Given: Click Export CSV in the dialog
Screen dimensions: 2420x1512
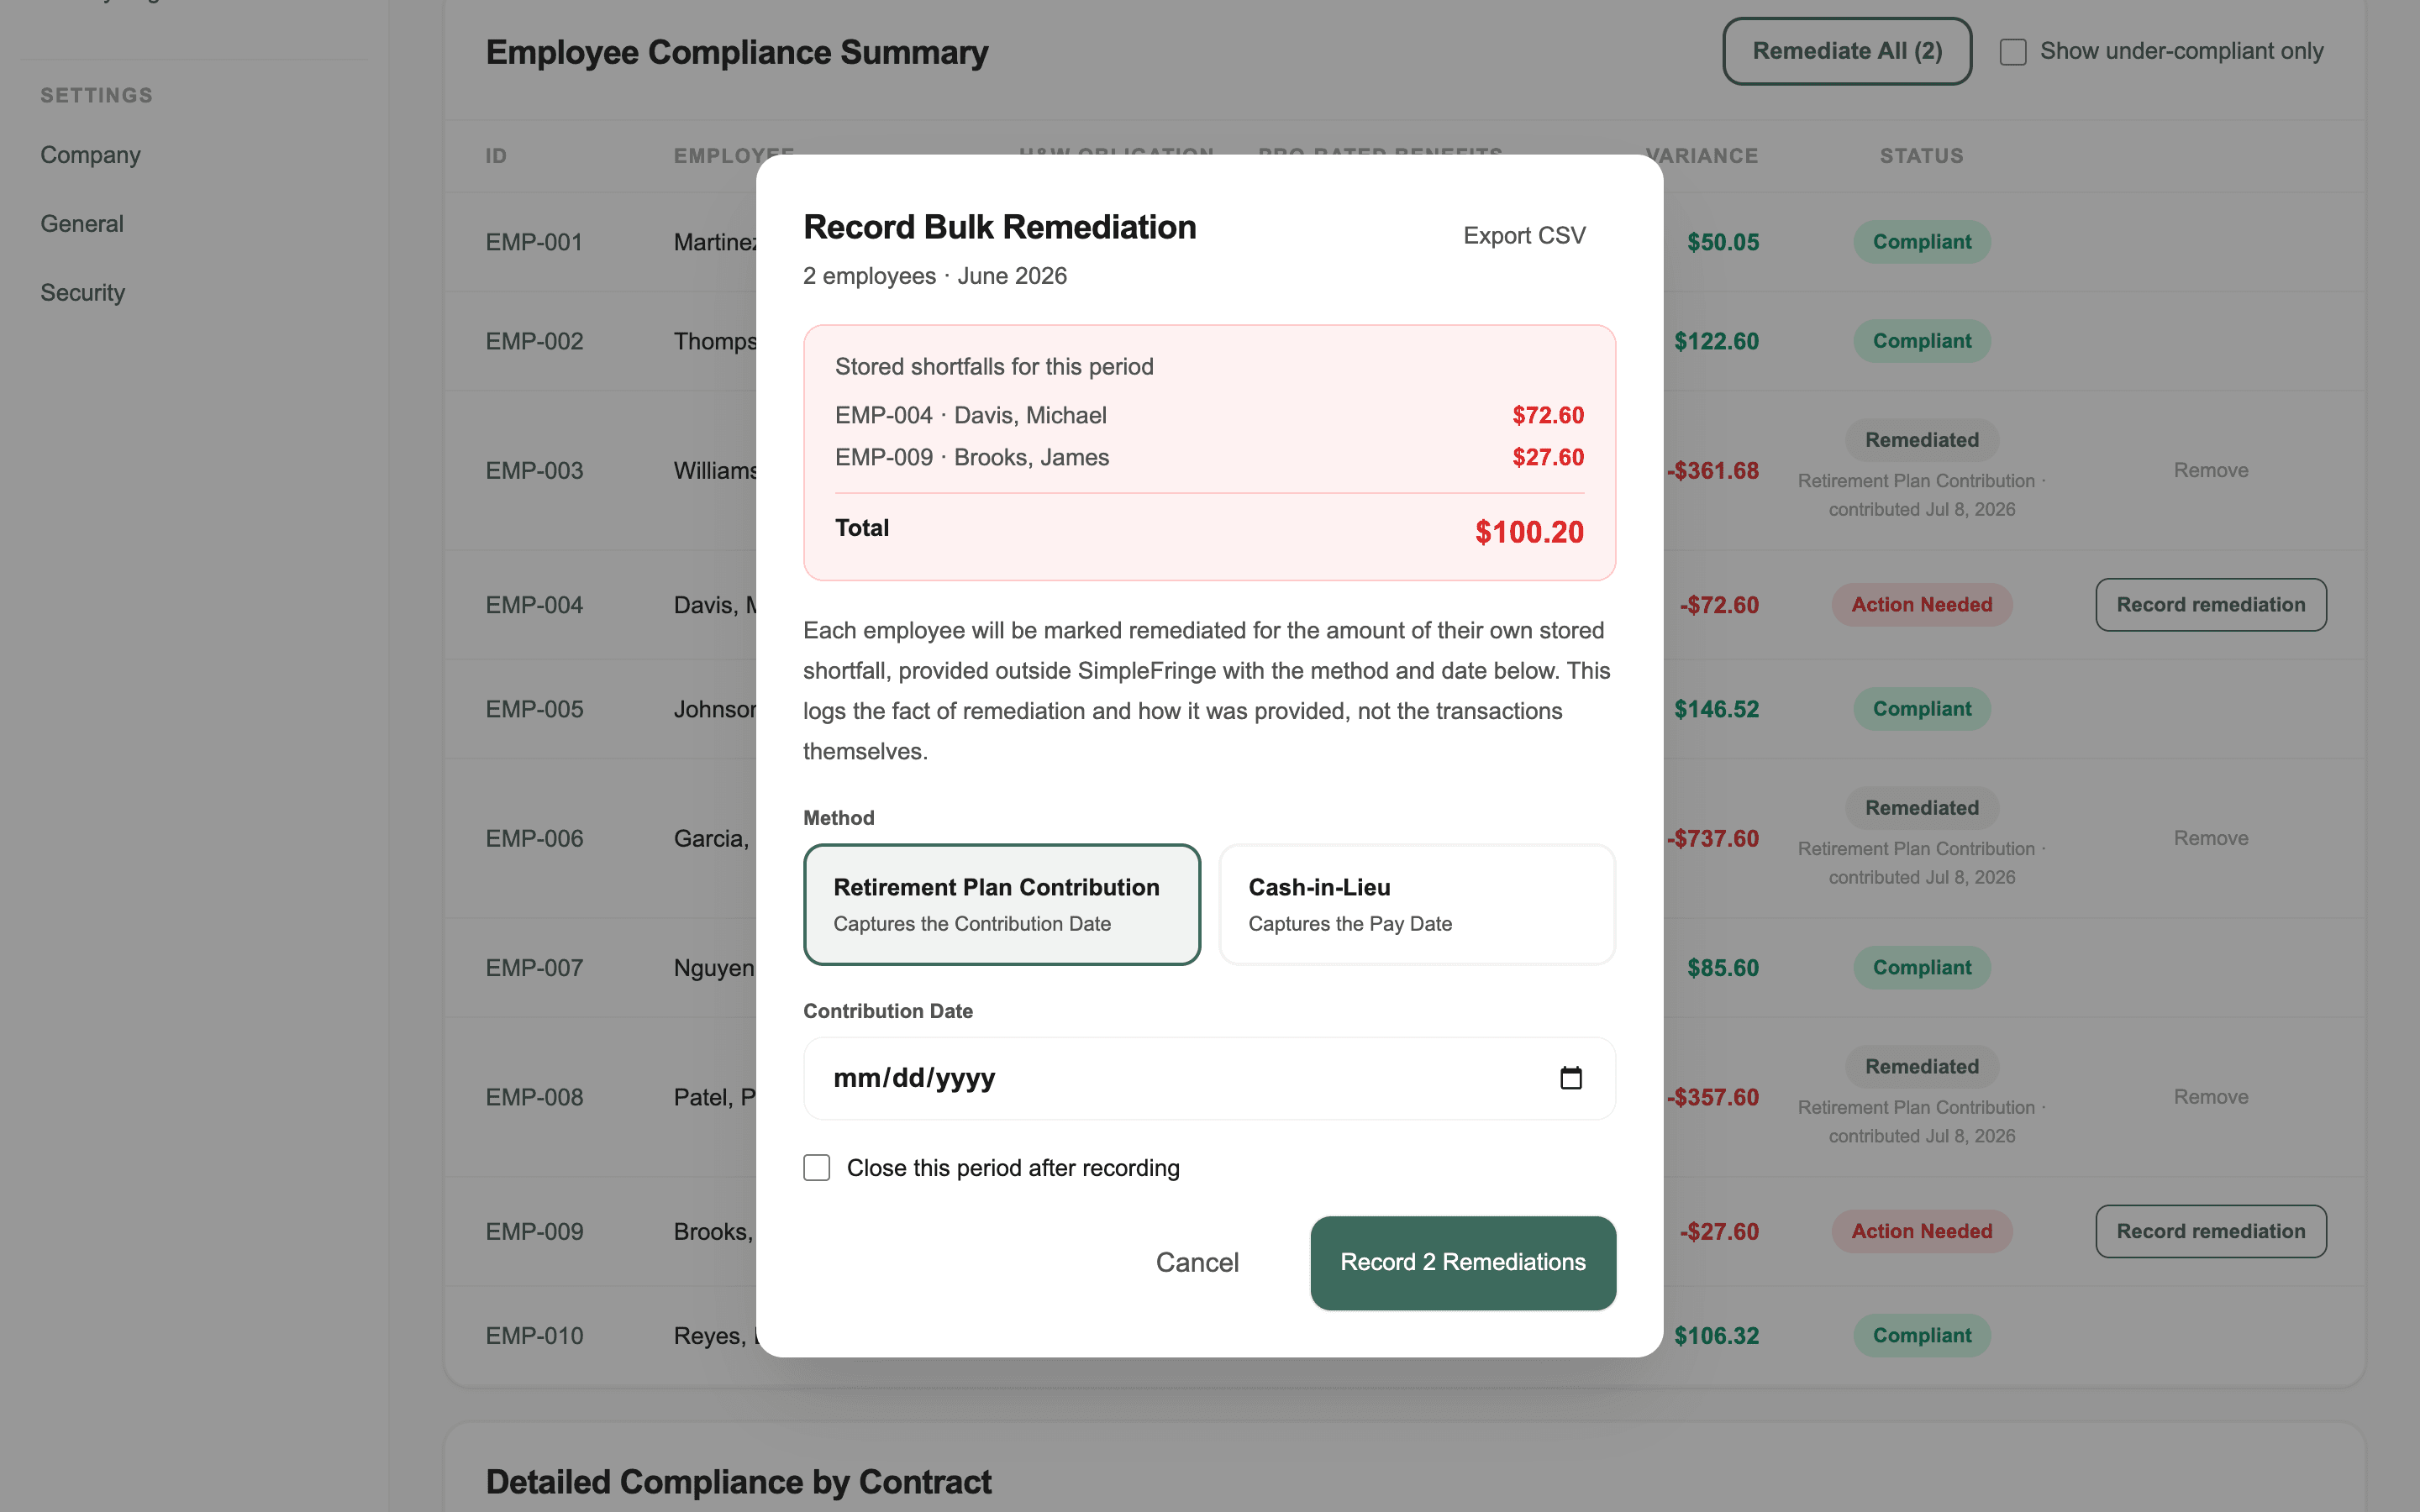Looking at the screenshot, I should [x=1524, y=236].
